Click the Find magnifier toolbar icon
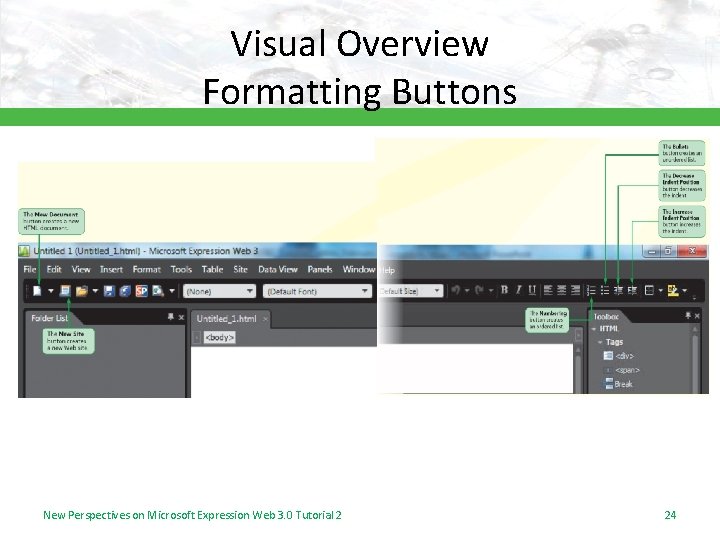The image size is (720, 540). point(158,291)
